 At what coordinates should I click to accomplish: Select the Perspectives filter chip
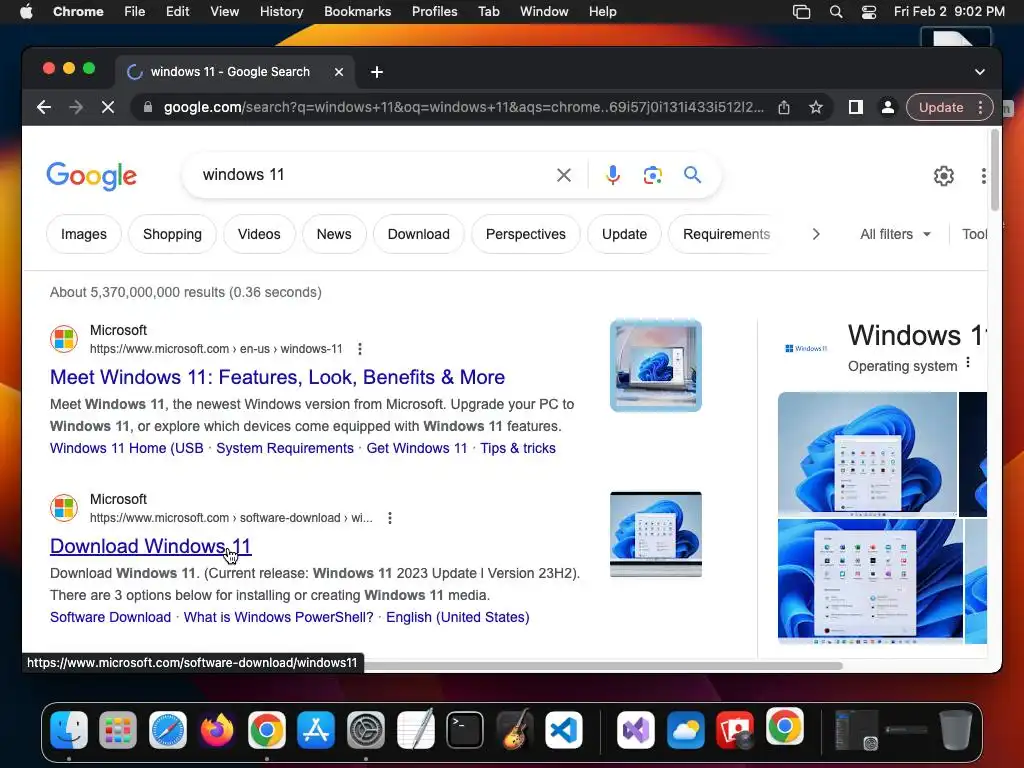(526, 234)
